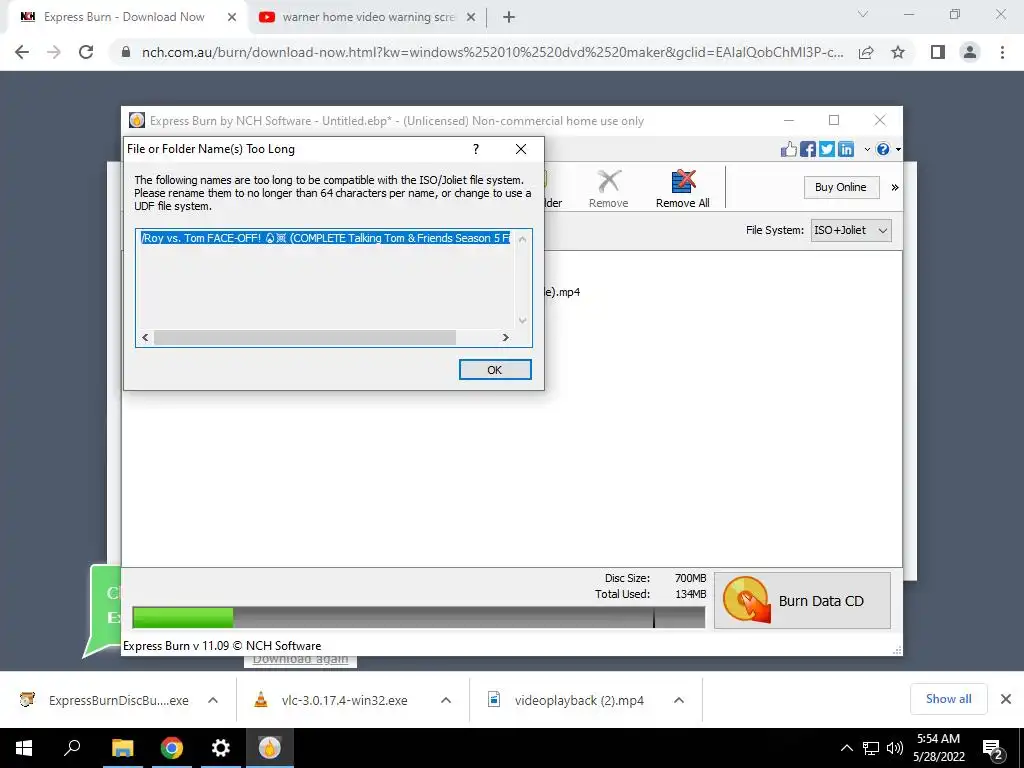This screenshot has width=1024, height=768.
Task: Switch to the warner home video YouTube tab
Action: (368, 17)
